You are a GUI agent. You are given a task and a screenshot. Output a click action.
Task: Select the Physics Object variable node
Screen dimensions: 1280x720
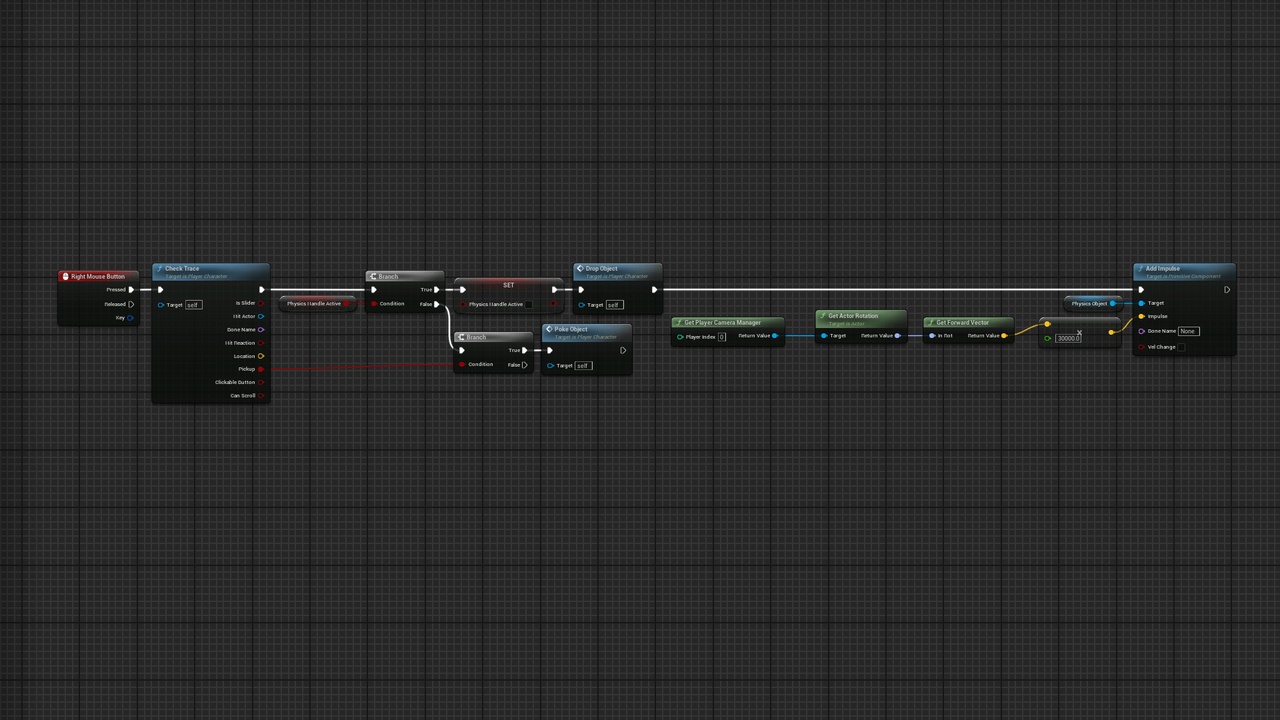point(1092,303)
